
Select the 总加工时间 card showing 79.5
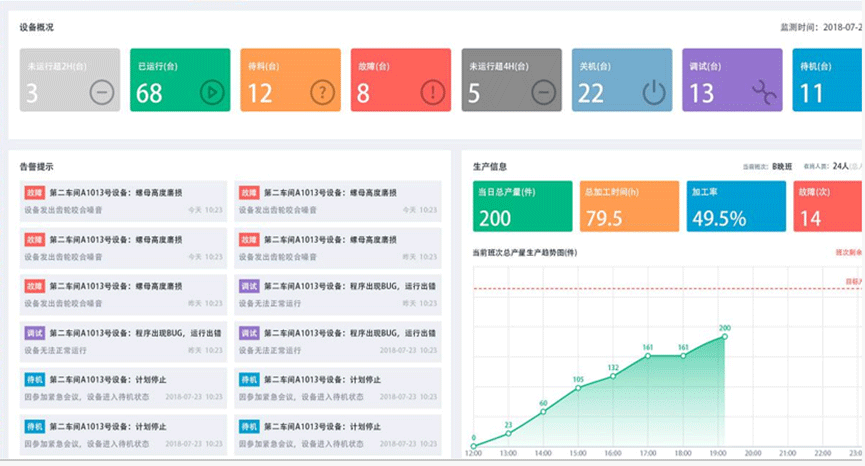[x=628, y=206]
